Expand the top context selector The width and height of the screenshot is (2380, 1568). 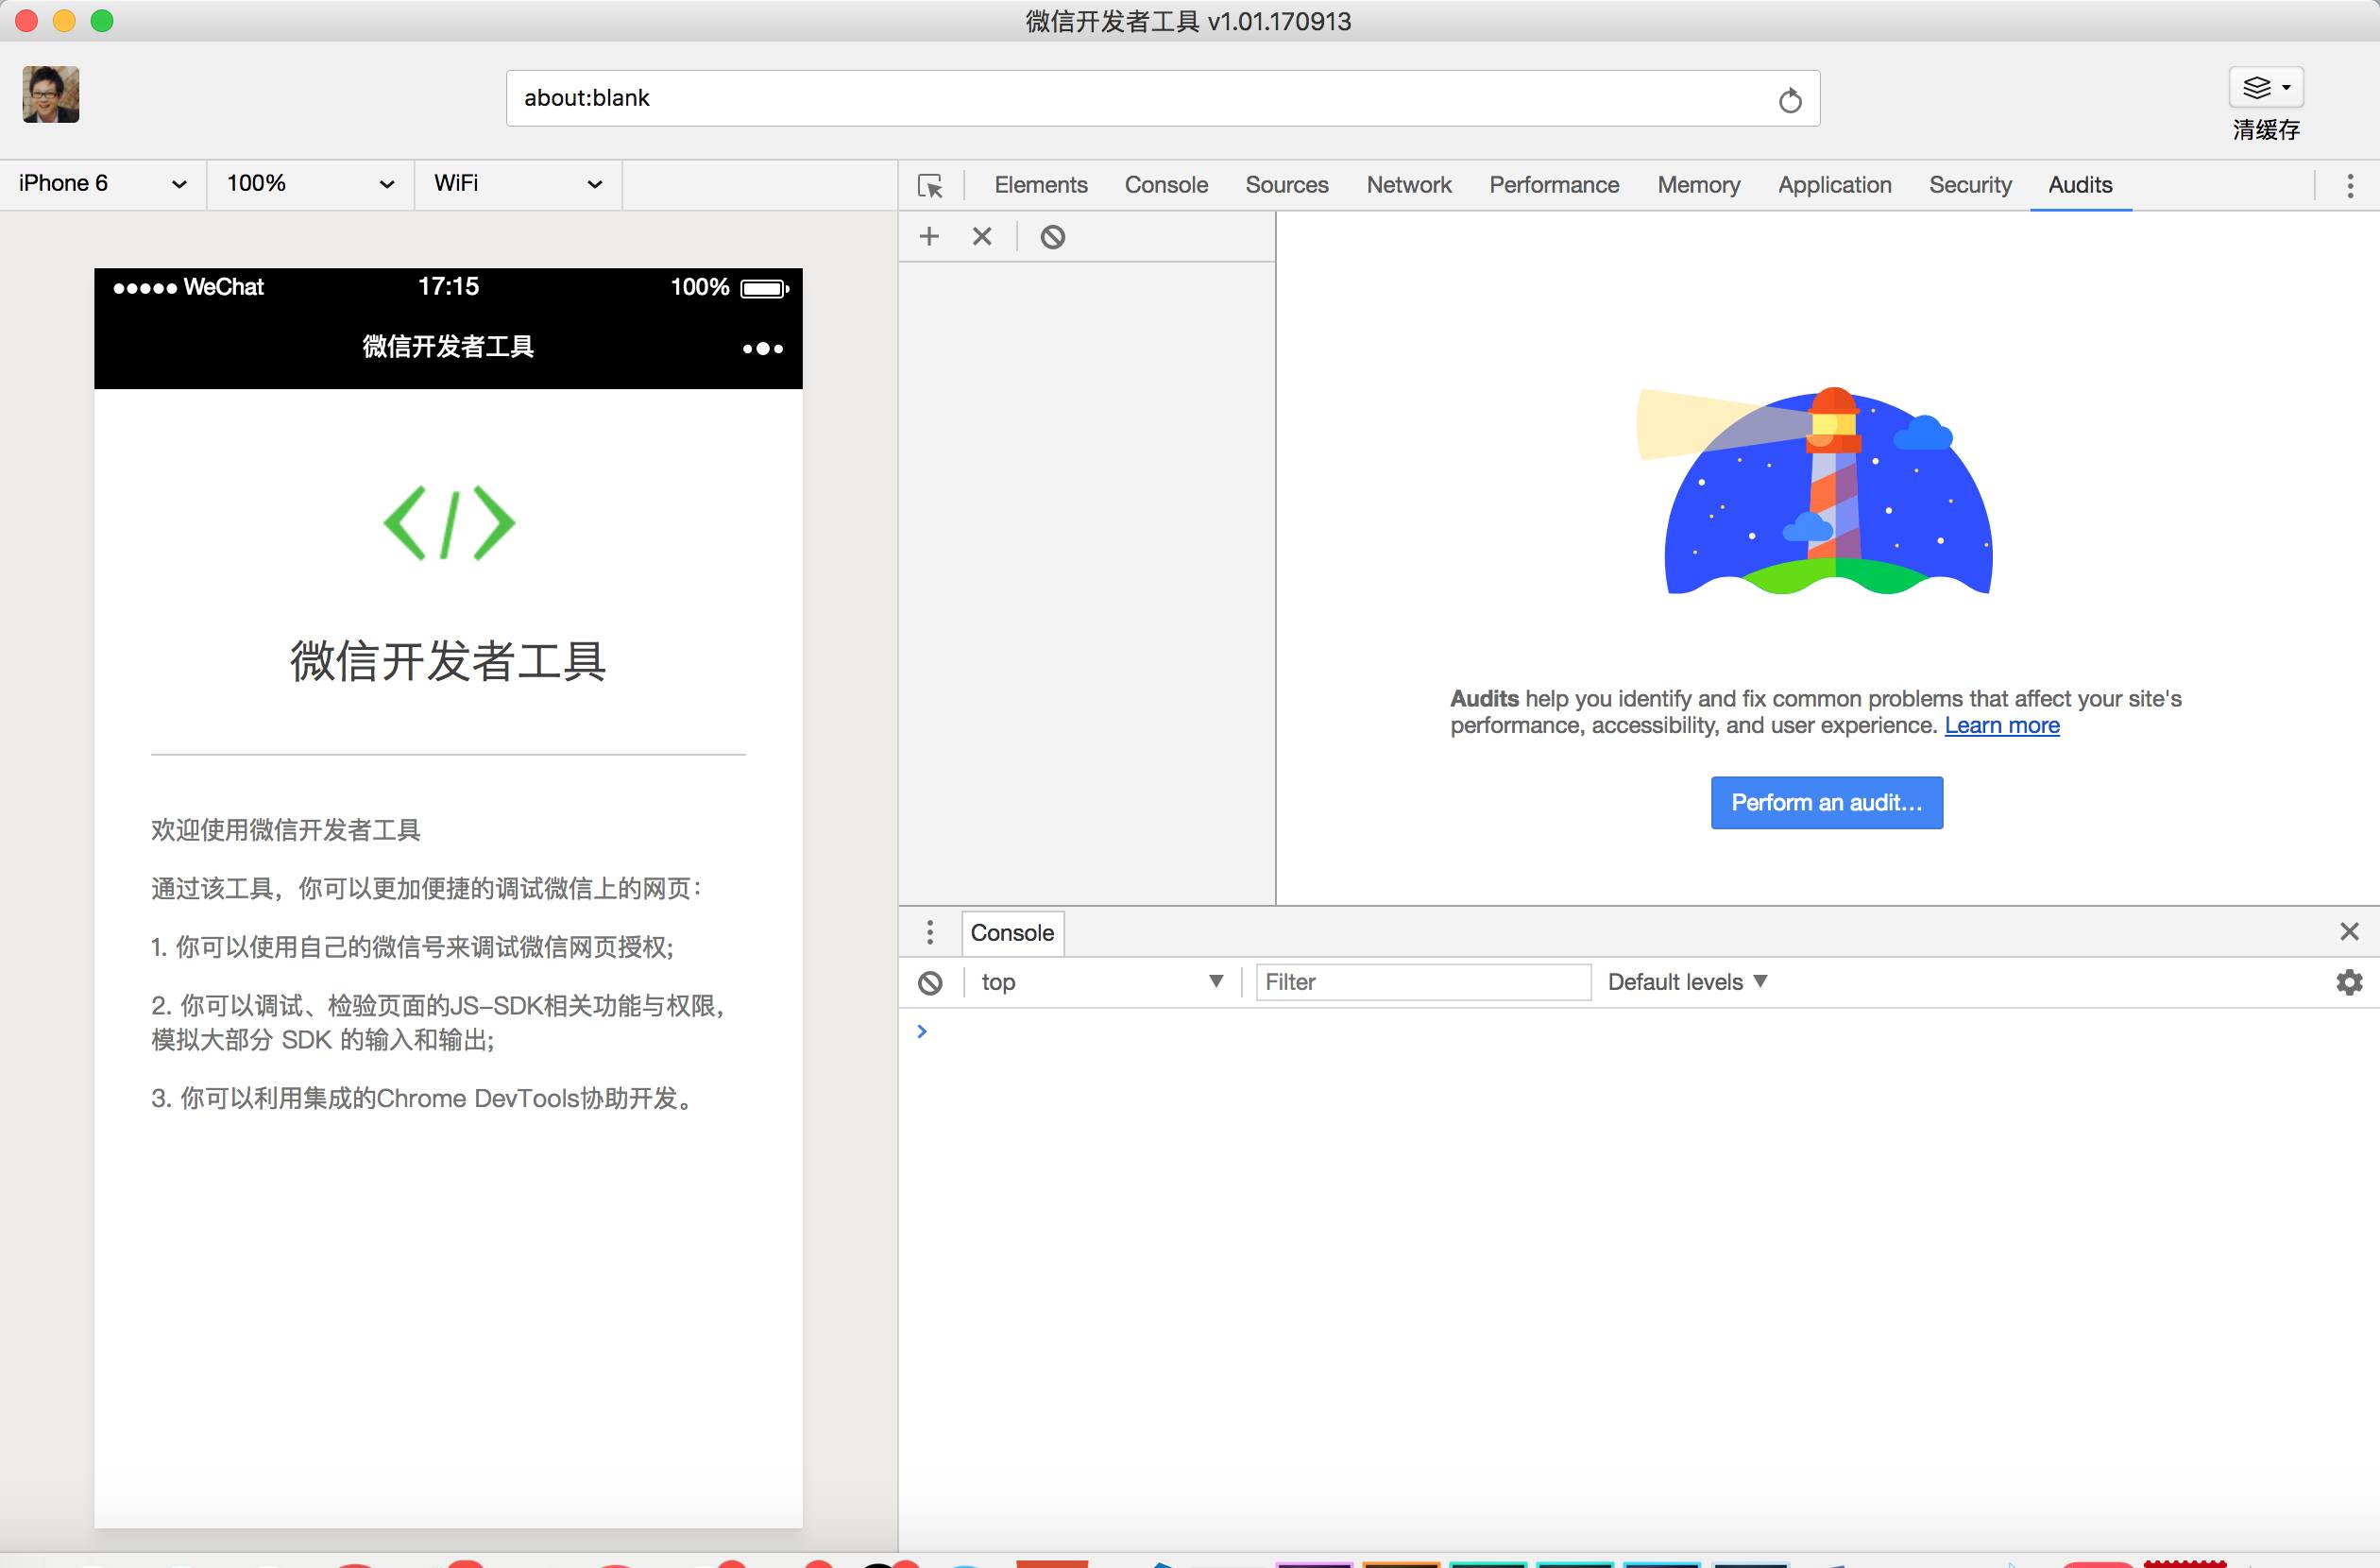(1102, 982)
